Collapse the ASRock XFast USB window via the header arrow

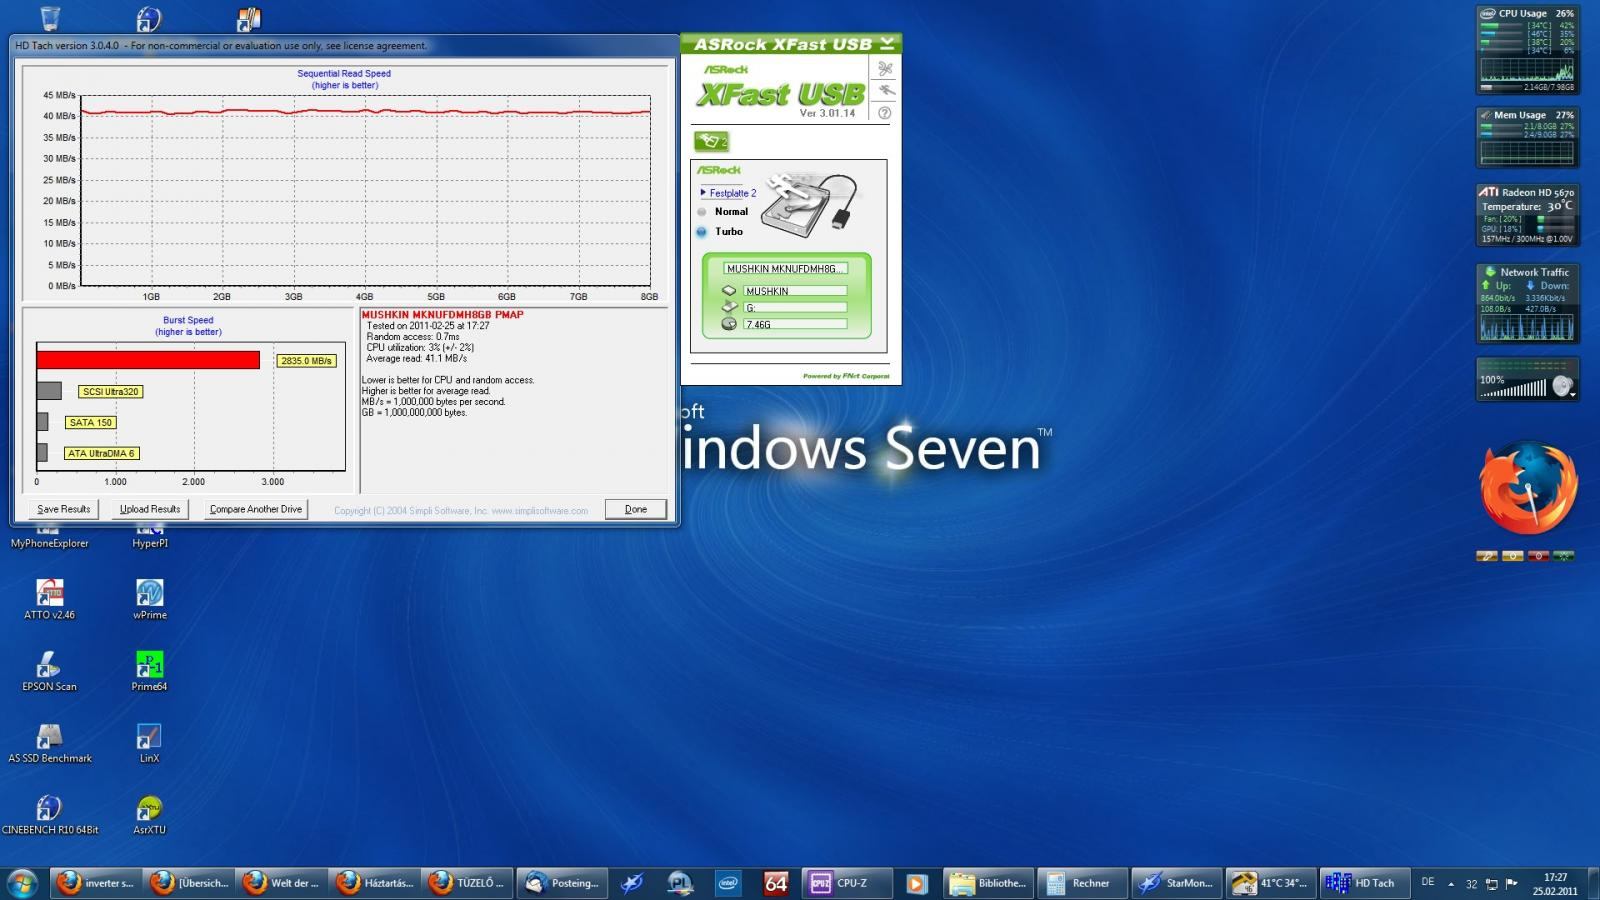coord(887,44)
